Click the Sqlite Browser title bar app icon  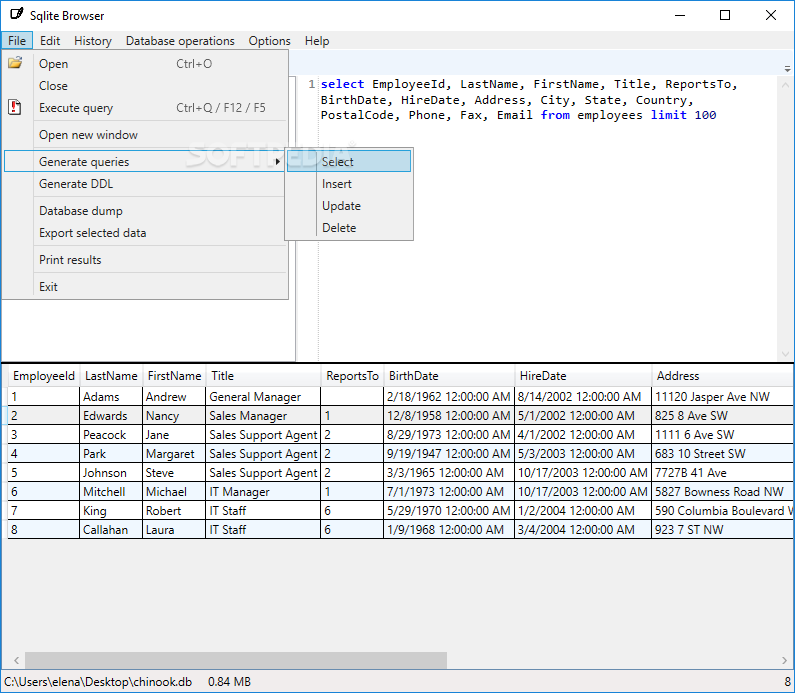16,14
